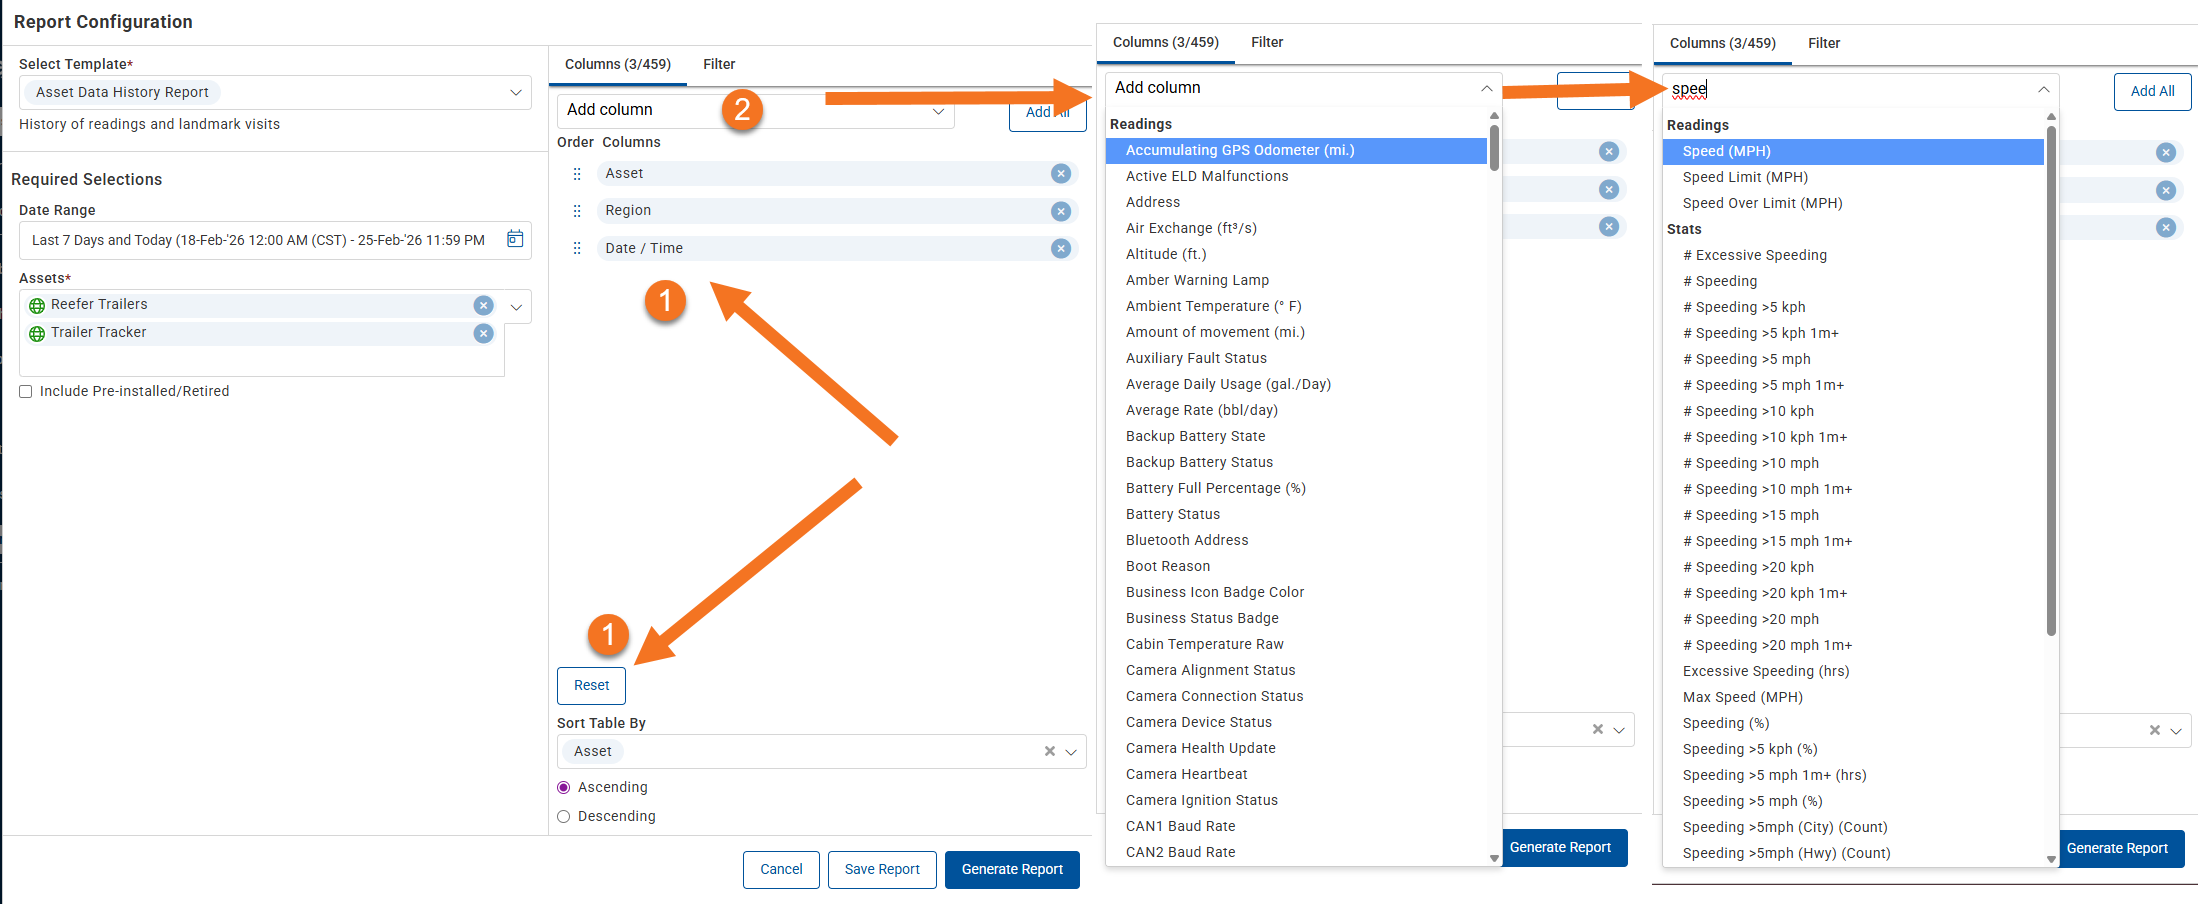Select Ascending sort order
Viewport: 2198px width, 904px height.
(564, 788)
